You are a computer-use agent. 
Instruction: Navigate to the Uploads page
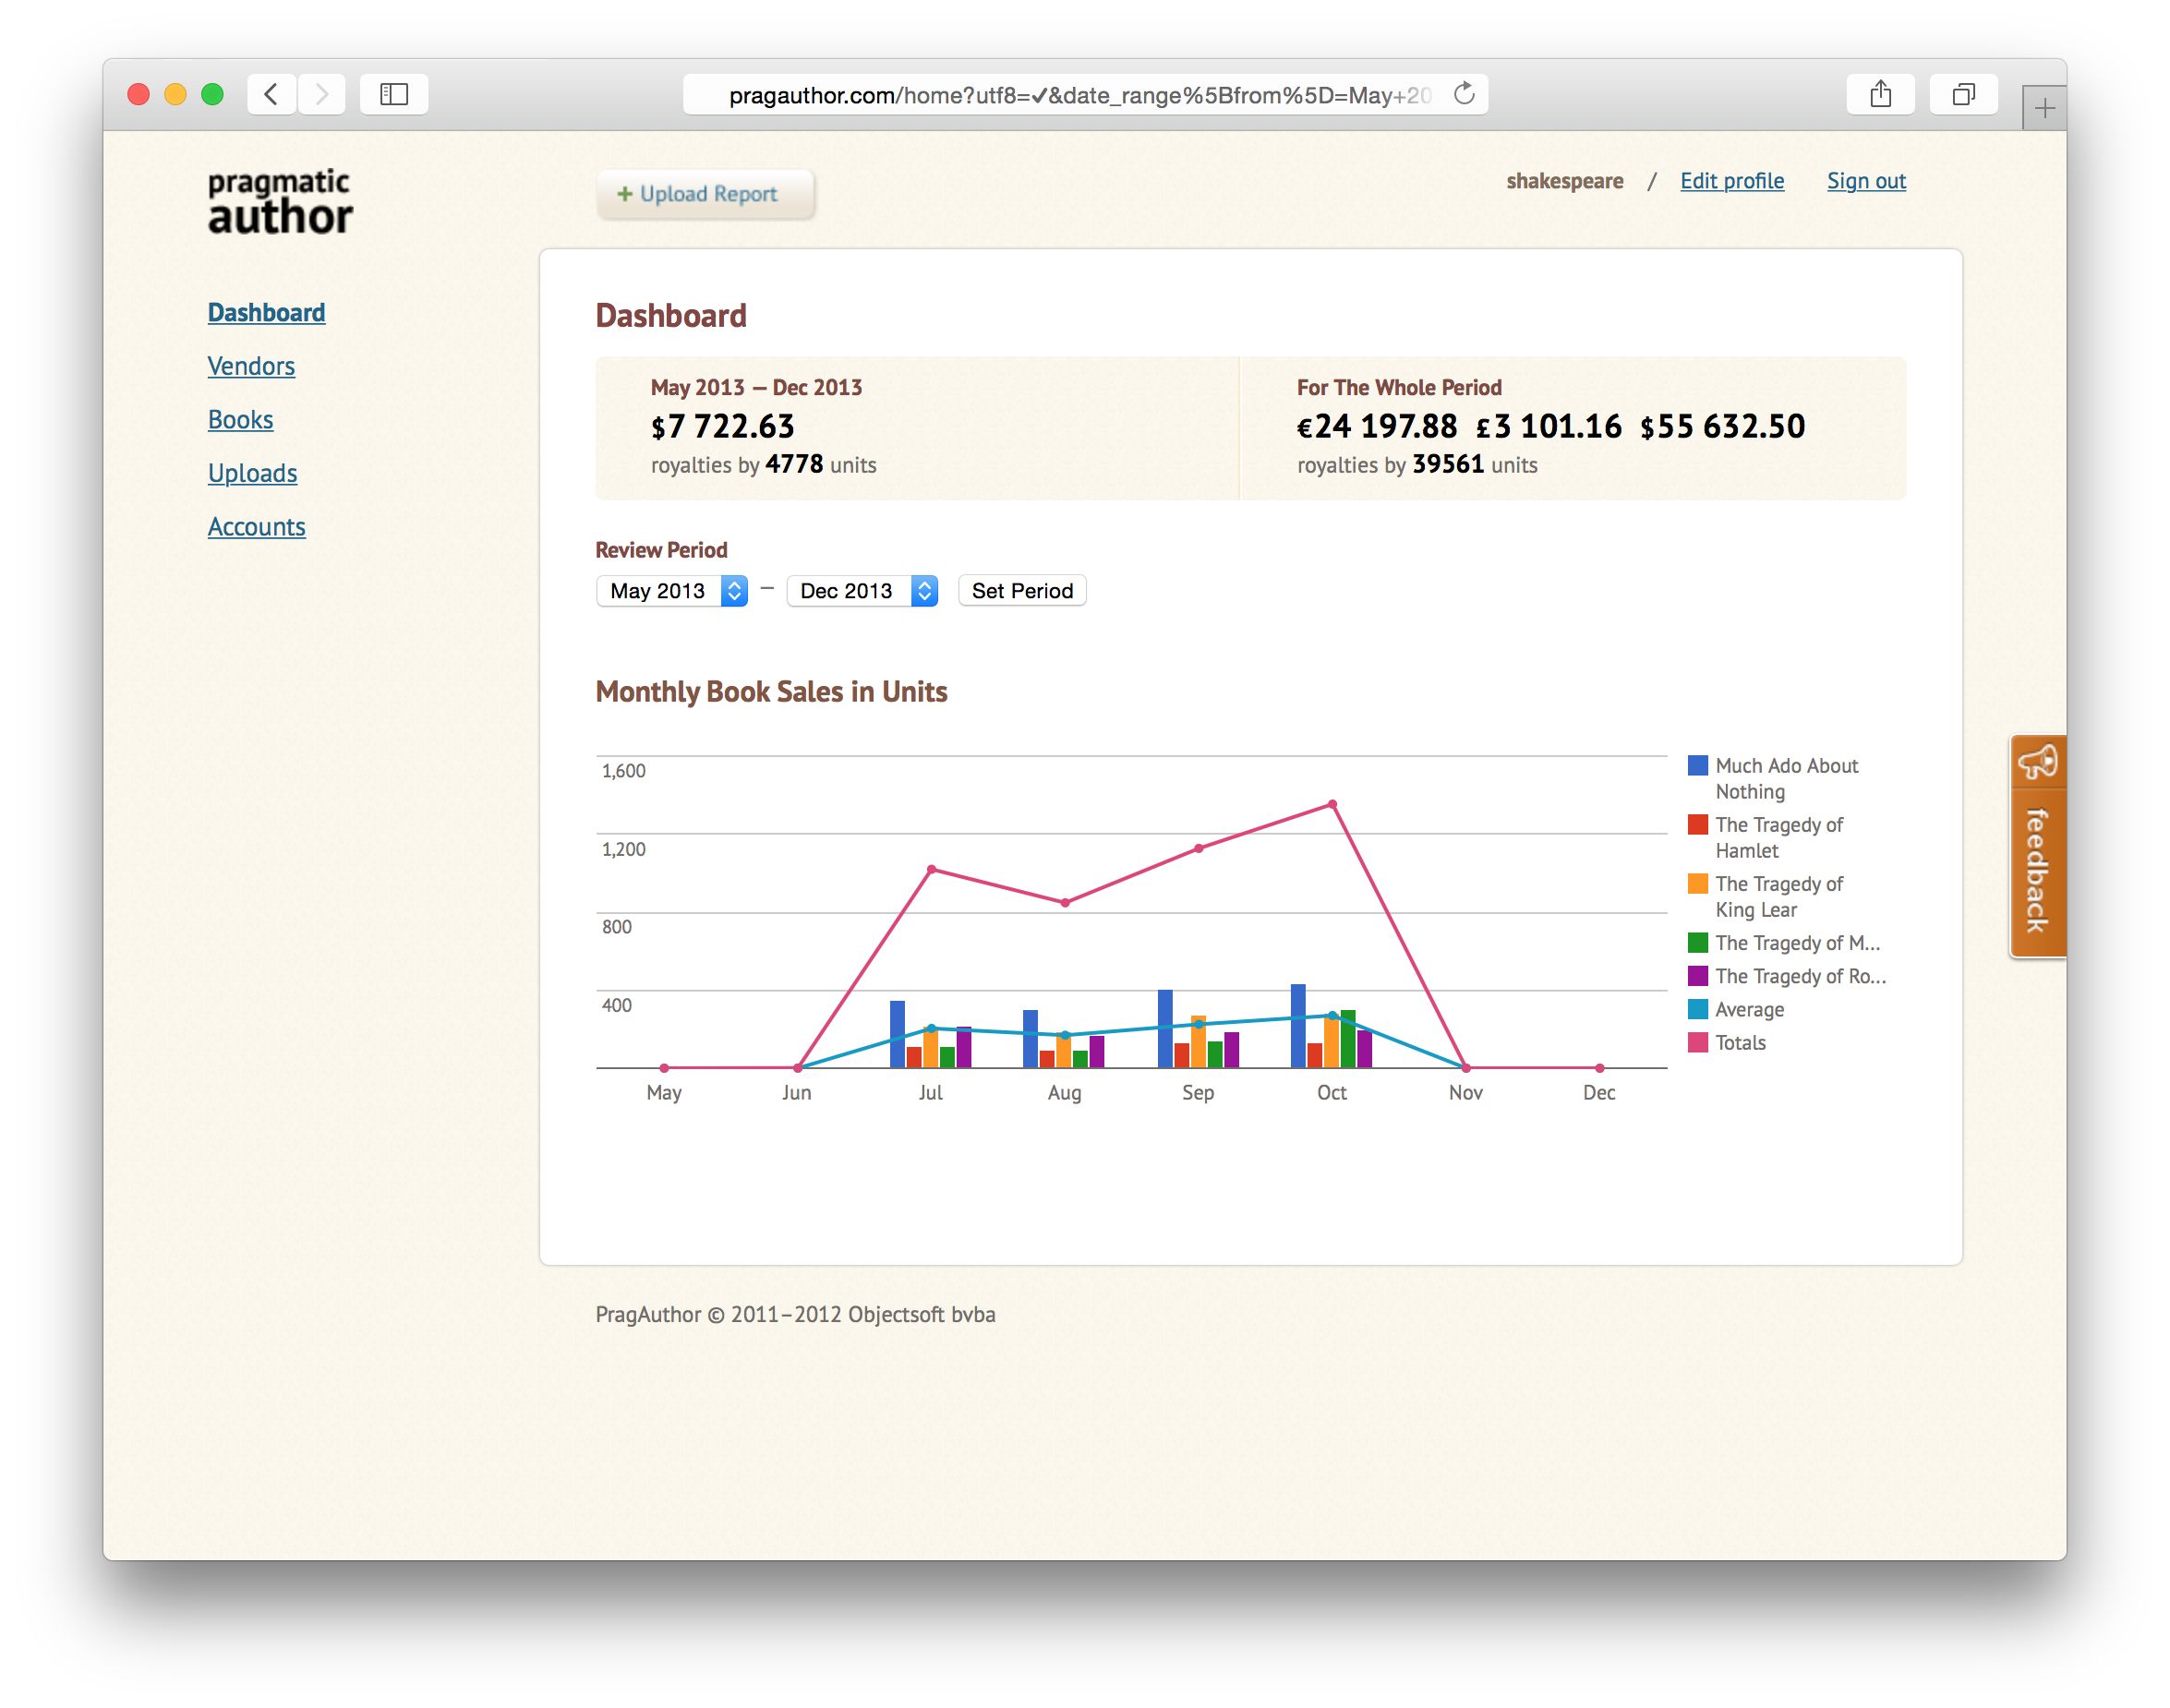click(x=252, y=473)
